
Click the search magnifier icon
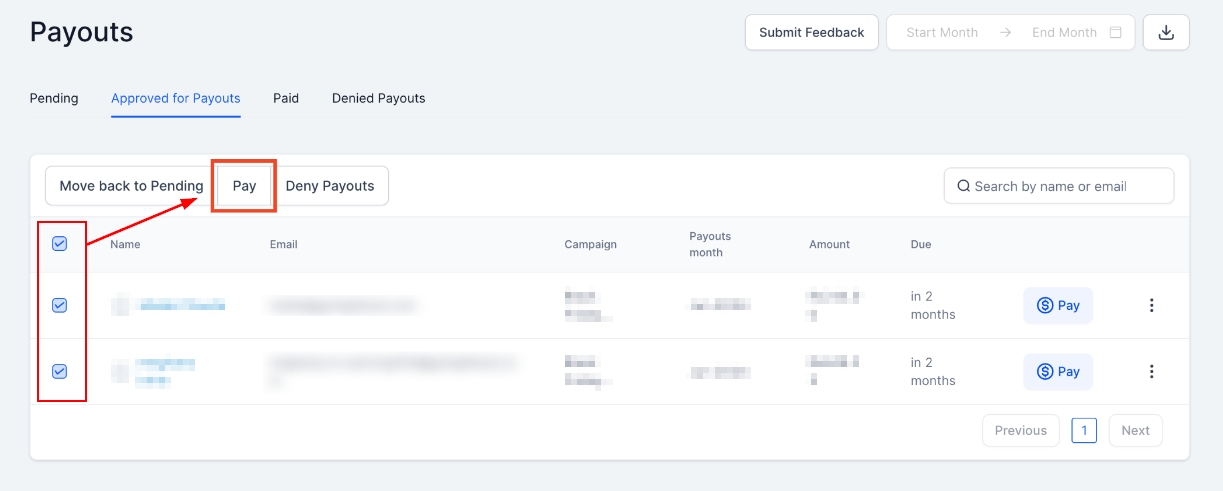point(963,186)
